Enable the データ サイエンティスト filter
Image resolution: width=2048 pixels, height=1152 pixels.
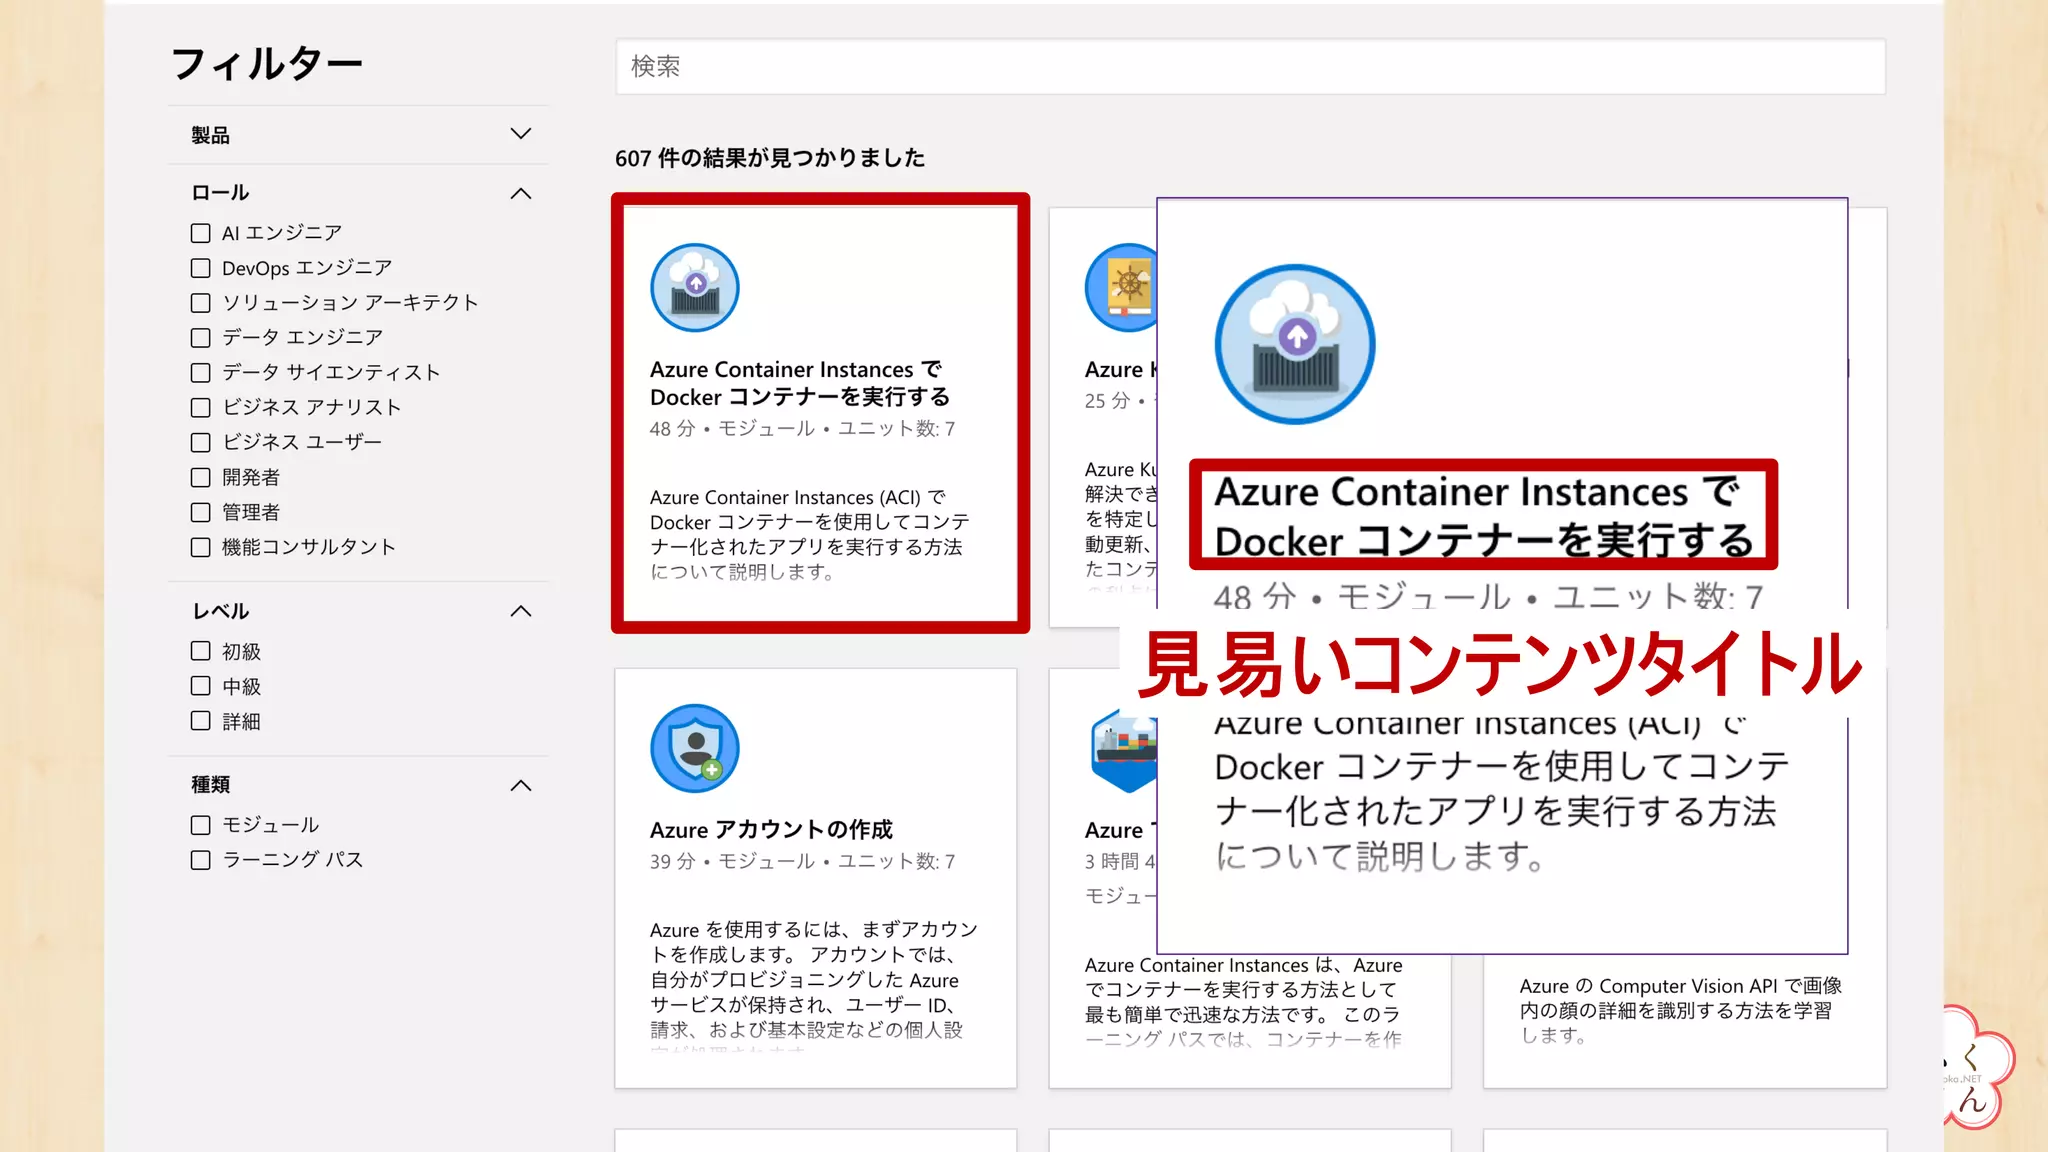pyautogui.click(x=201, y=373)
